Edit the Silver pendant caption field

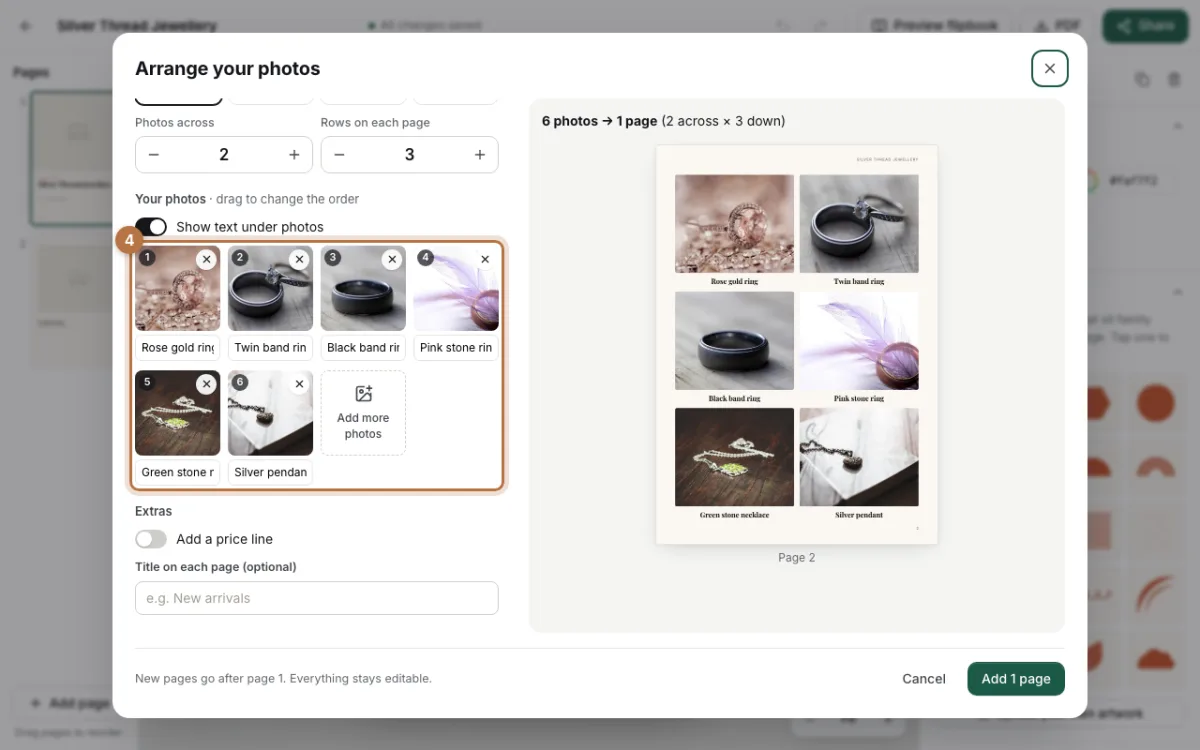tap(270, 472)
